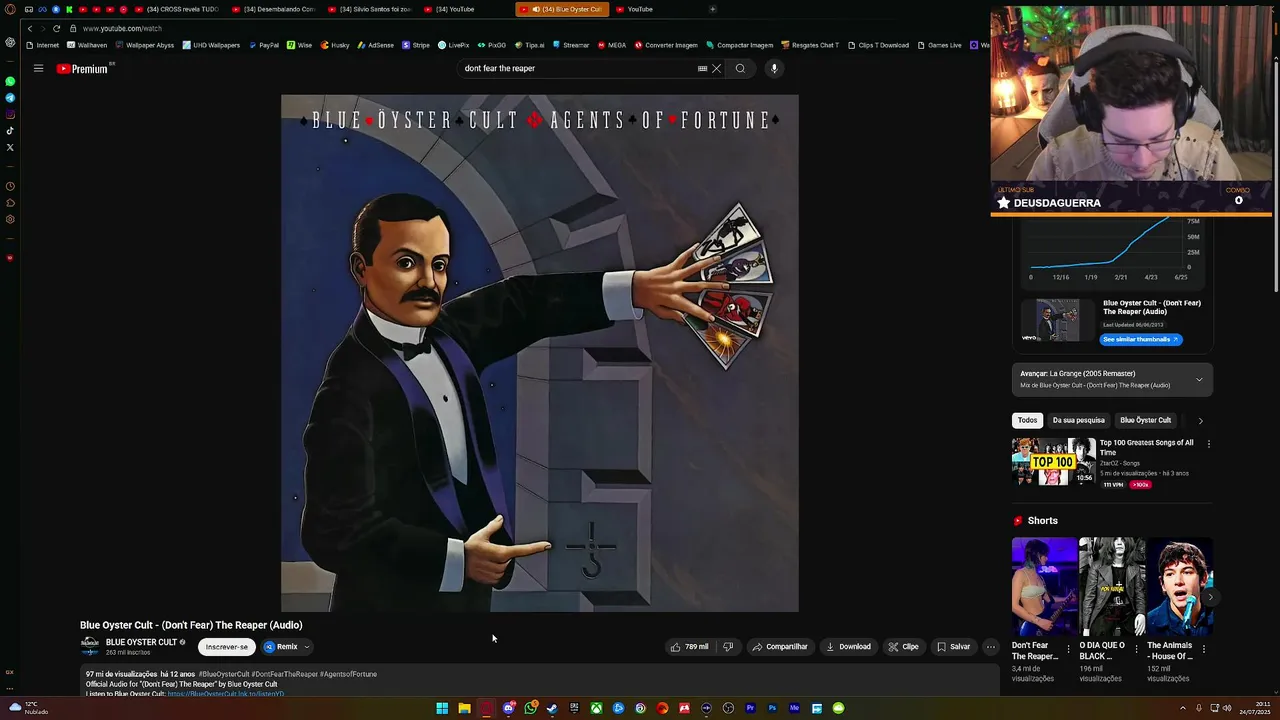Click the search input field
The width and height of the screenshot is (1280, 720).
(x=578, y=69)
